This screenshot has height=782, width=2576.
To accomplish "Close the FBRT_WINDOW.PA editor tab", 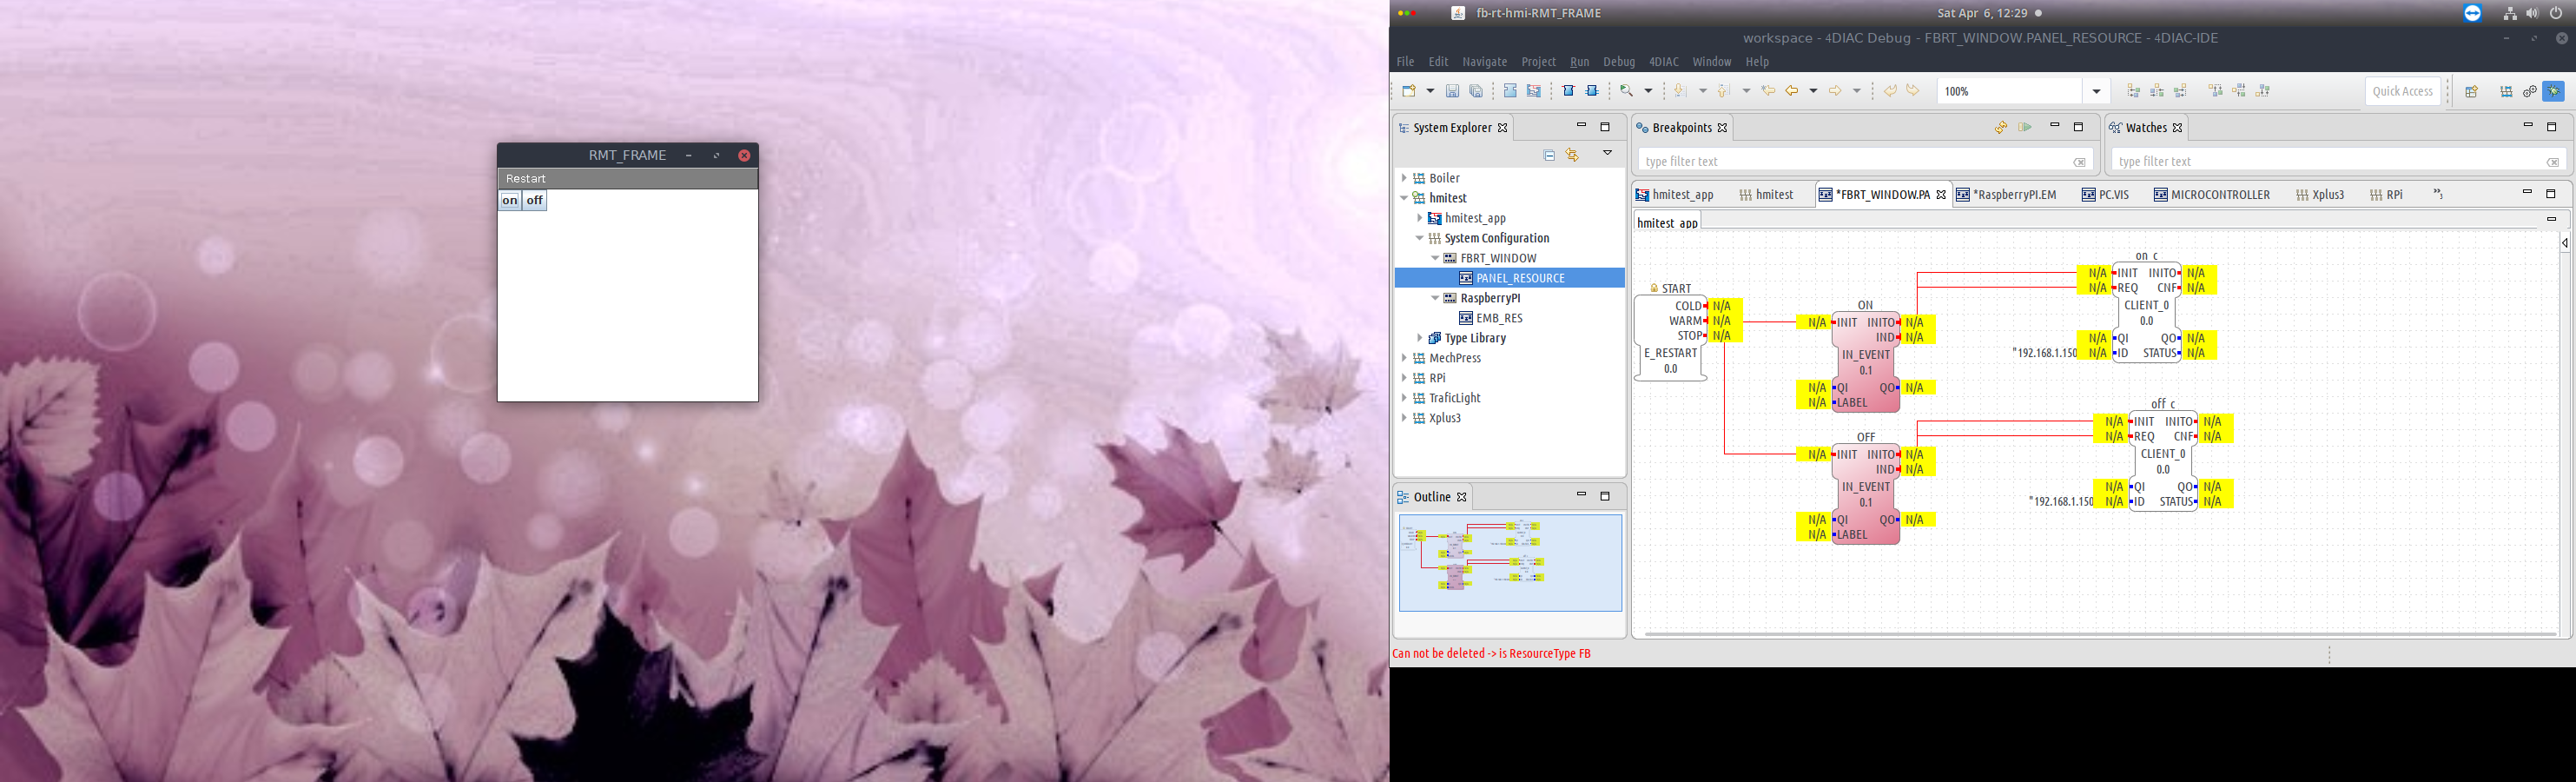I will [1941, 195].
